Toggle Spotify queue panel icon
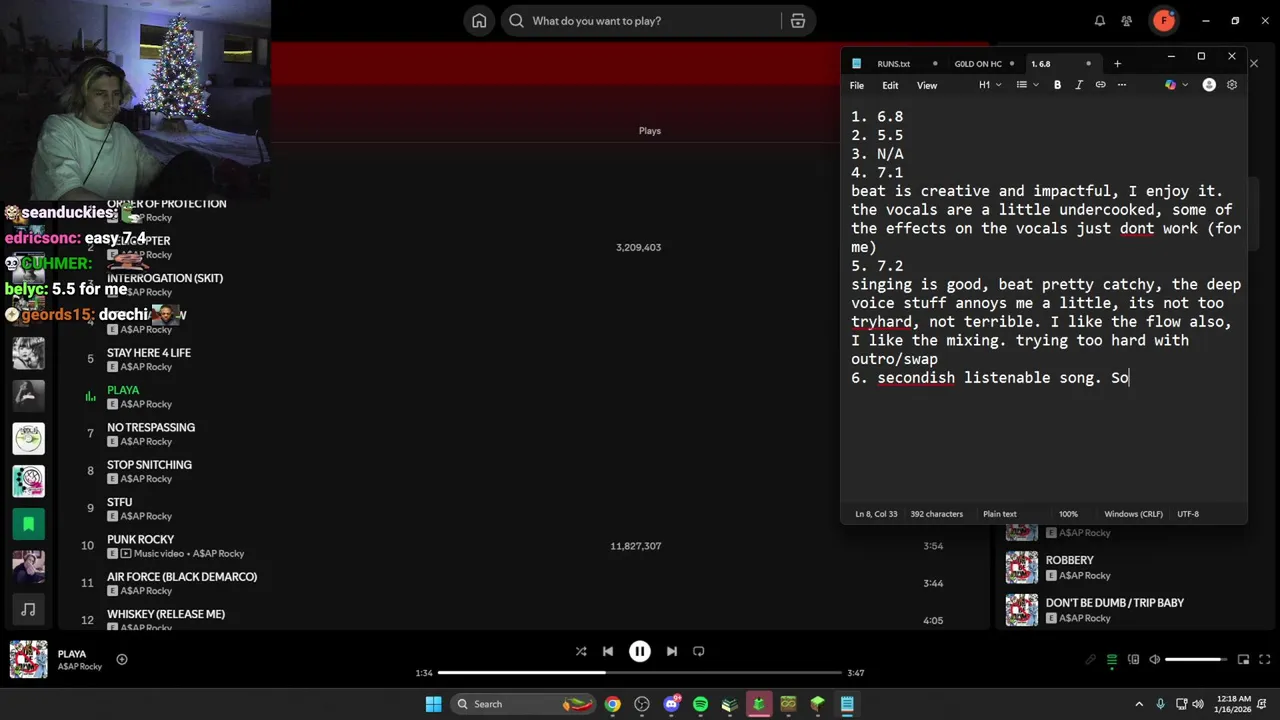Image resolution: width=1280 pixels, height=720 pixels. click(1112, 660)
